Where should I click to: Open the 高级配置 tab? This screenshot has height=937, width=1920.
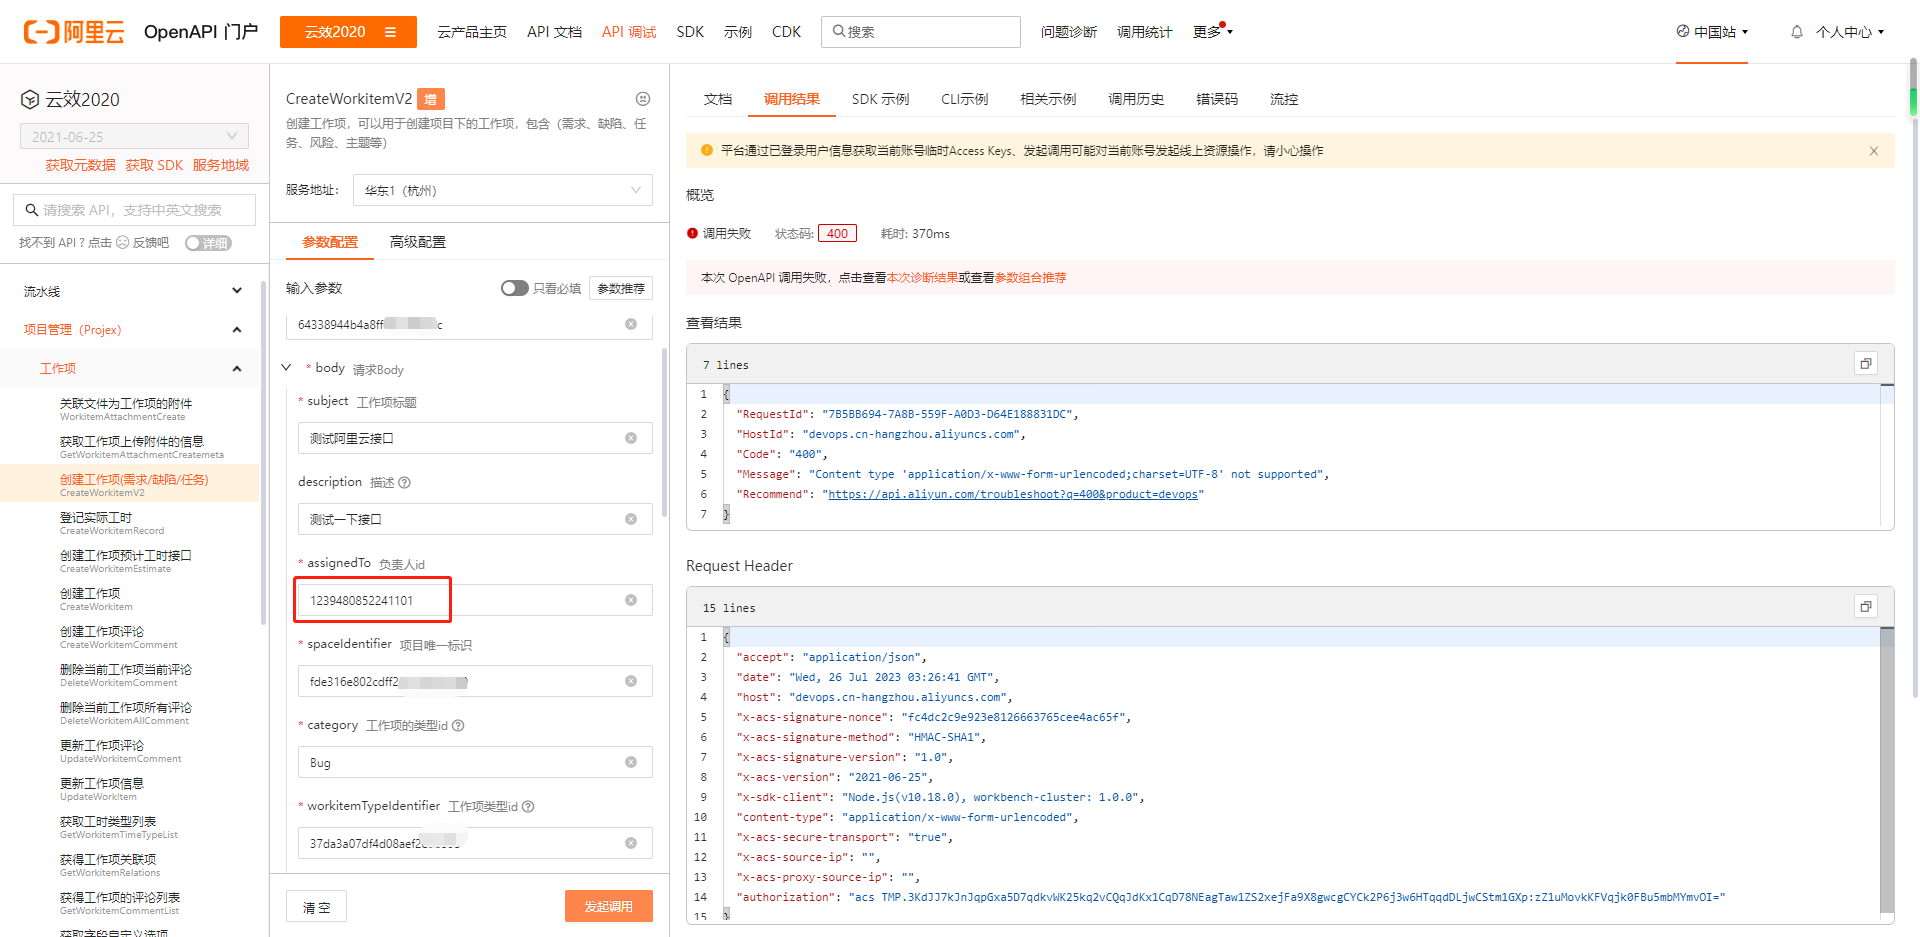tap(418, 242)
